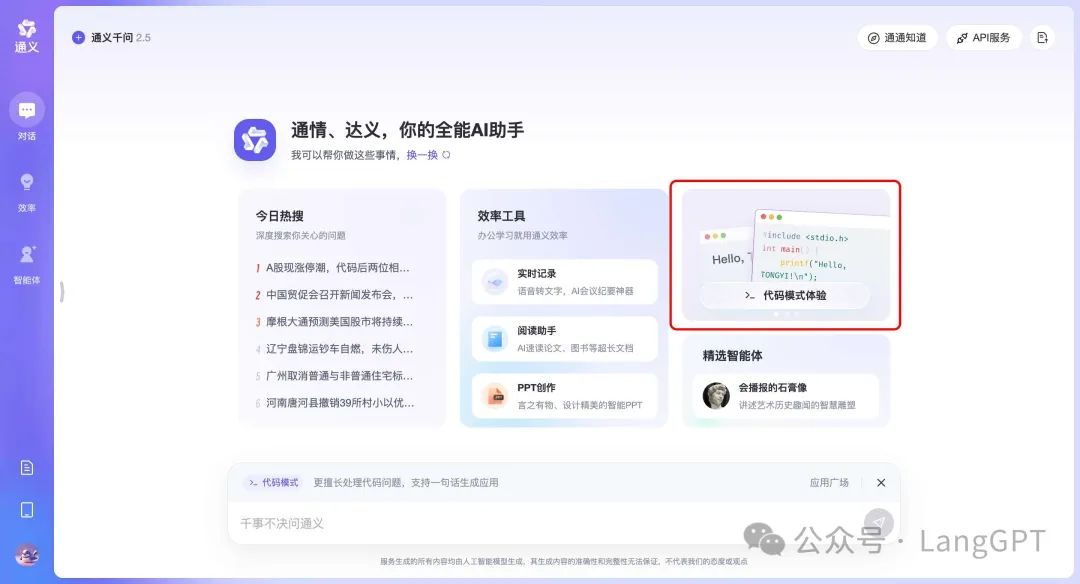
Task: Click the 代码模式 tag in input bar
Action: (x=273, y=483)
